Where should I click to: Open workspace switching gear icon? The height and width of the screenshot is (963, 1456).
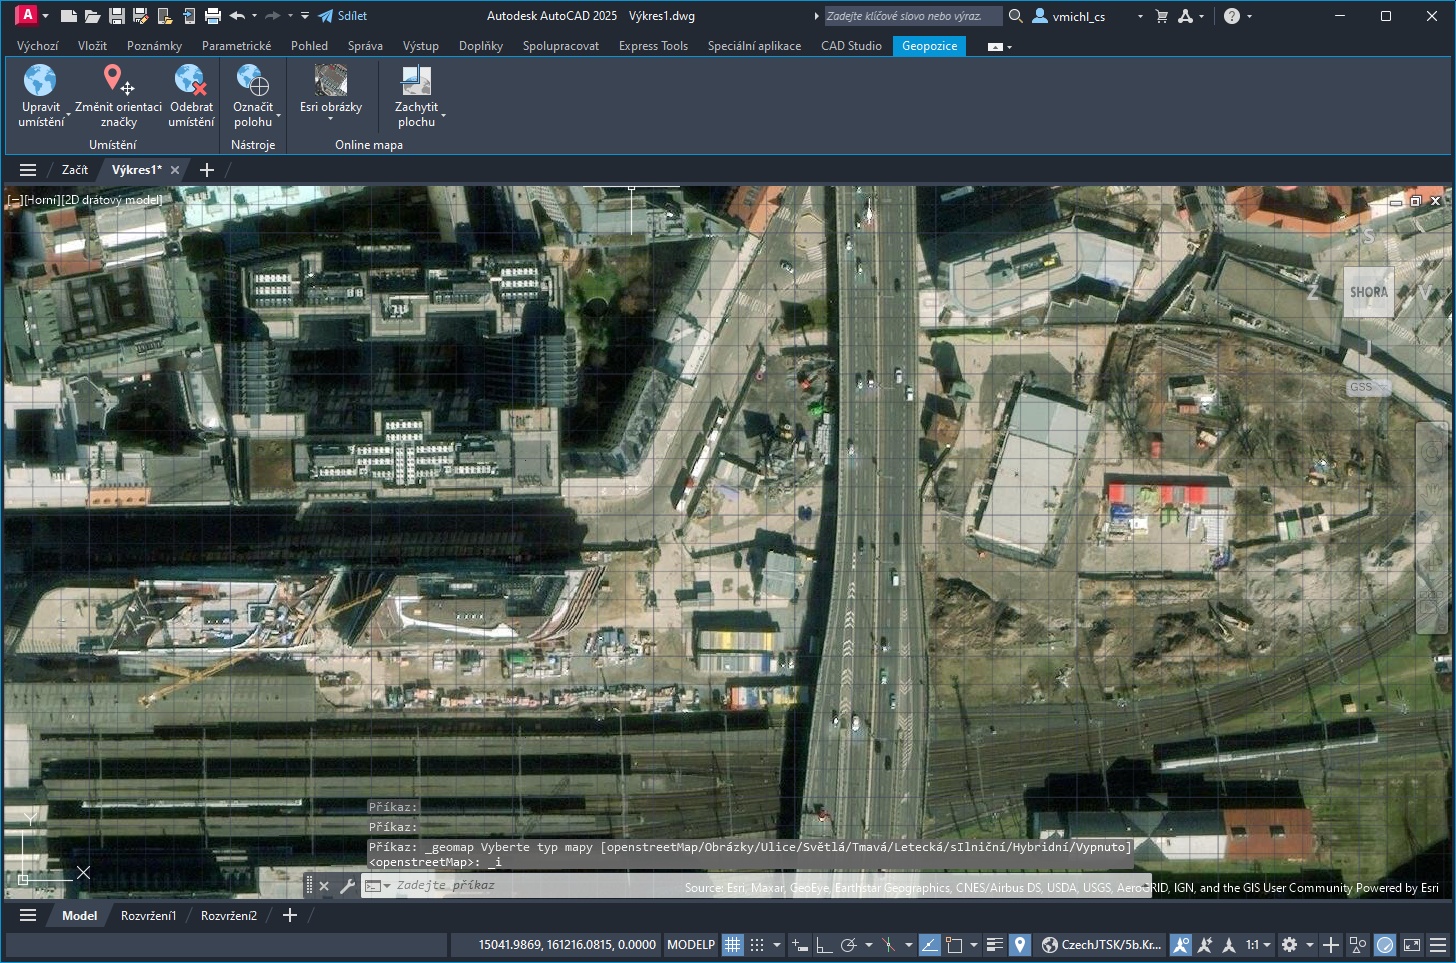[1290, 945]
